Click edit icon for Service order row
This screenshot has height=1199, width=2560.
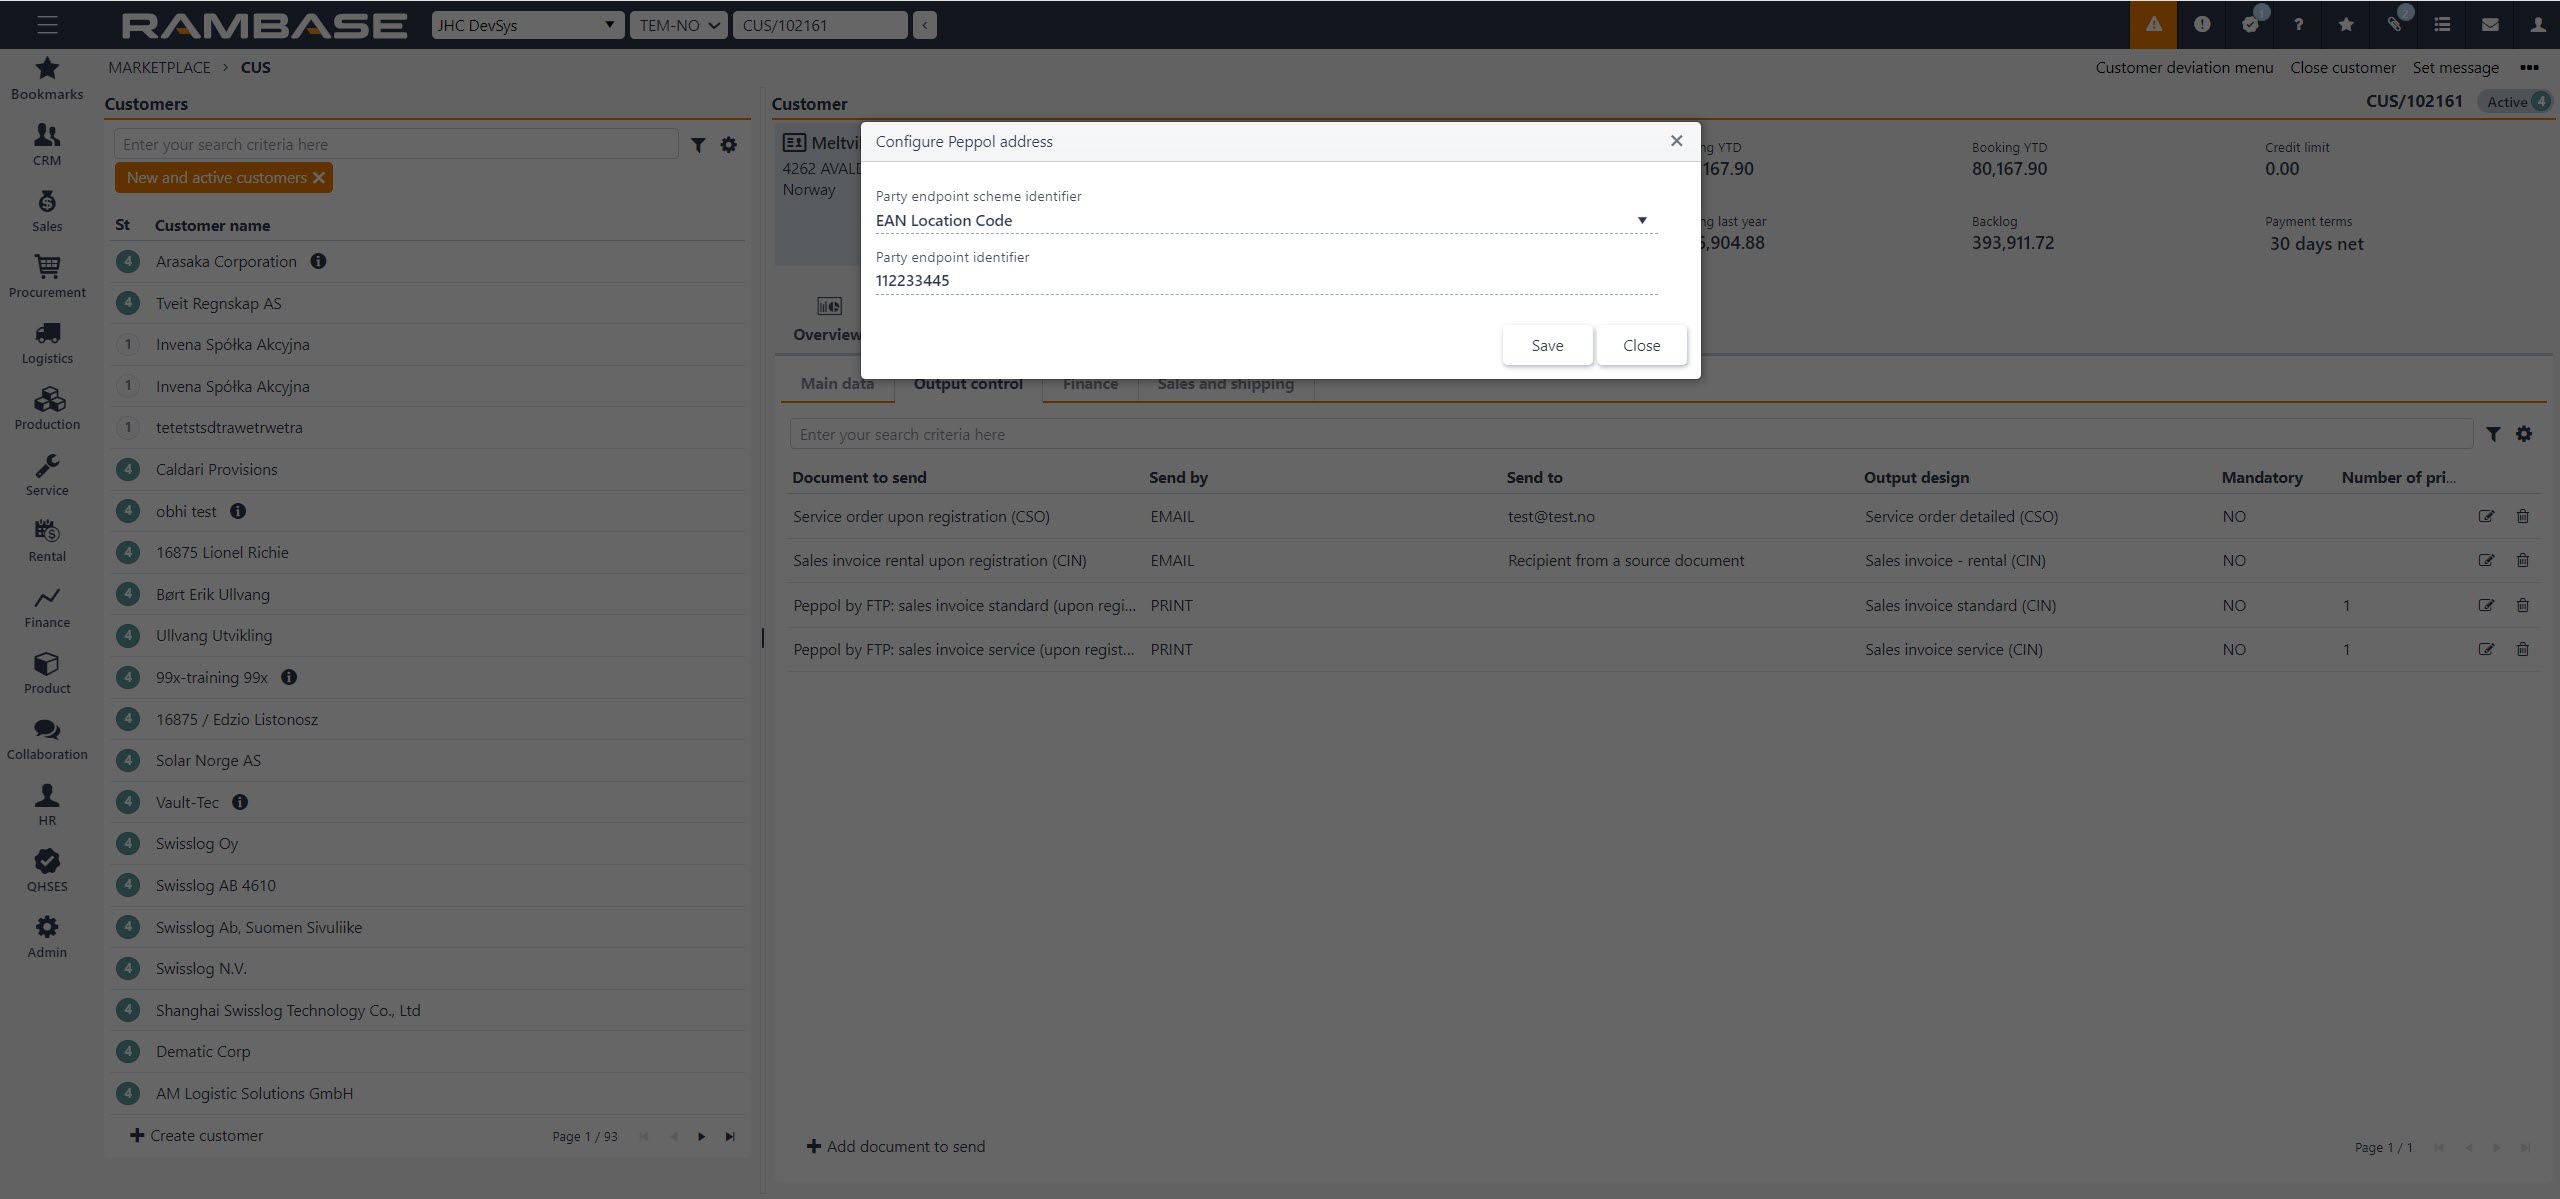tap(2486, 517)
